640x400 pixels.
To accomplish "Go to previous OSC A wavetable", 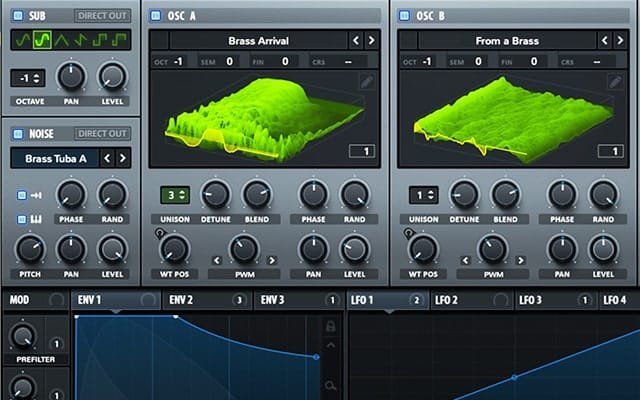I will (356, 40).
